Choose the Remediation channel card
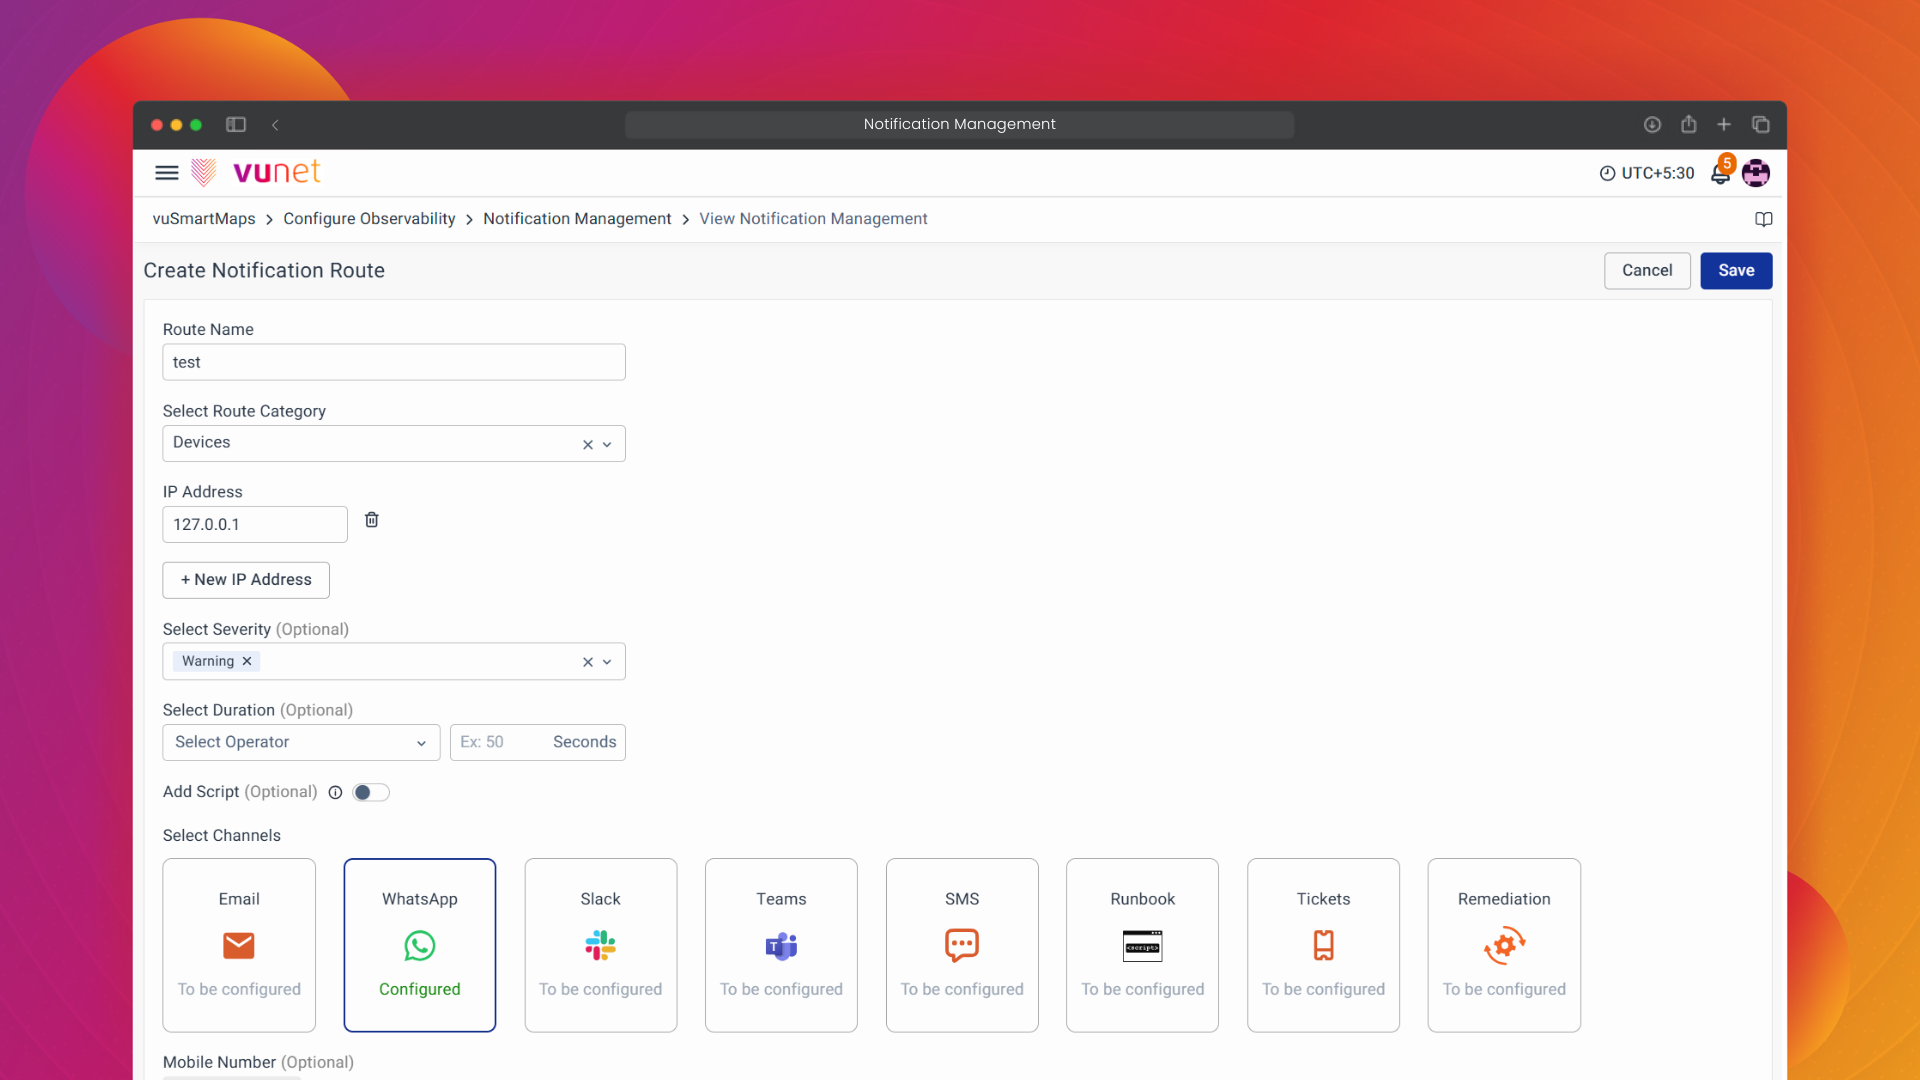The height and width of the screenshot is (1080, 1920). (x=1504, y=944)
